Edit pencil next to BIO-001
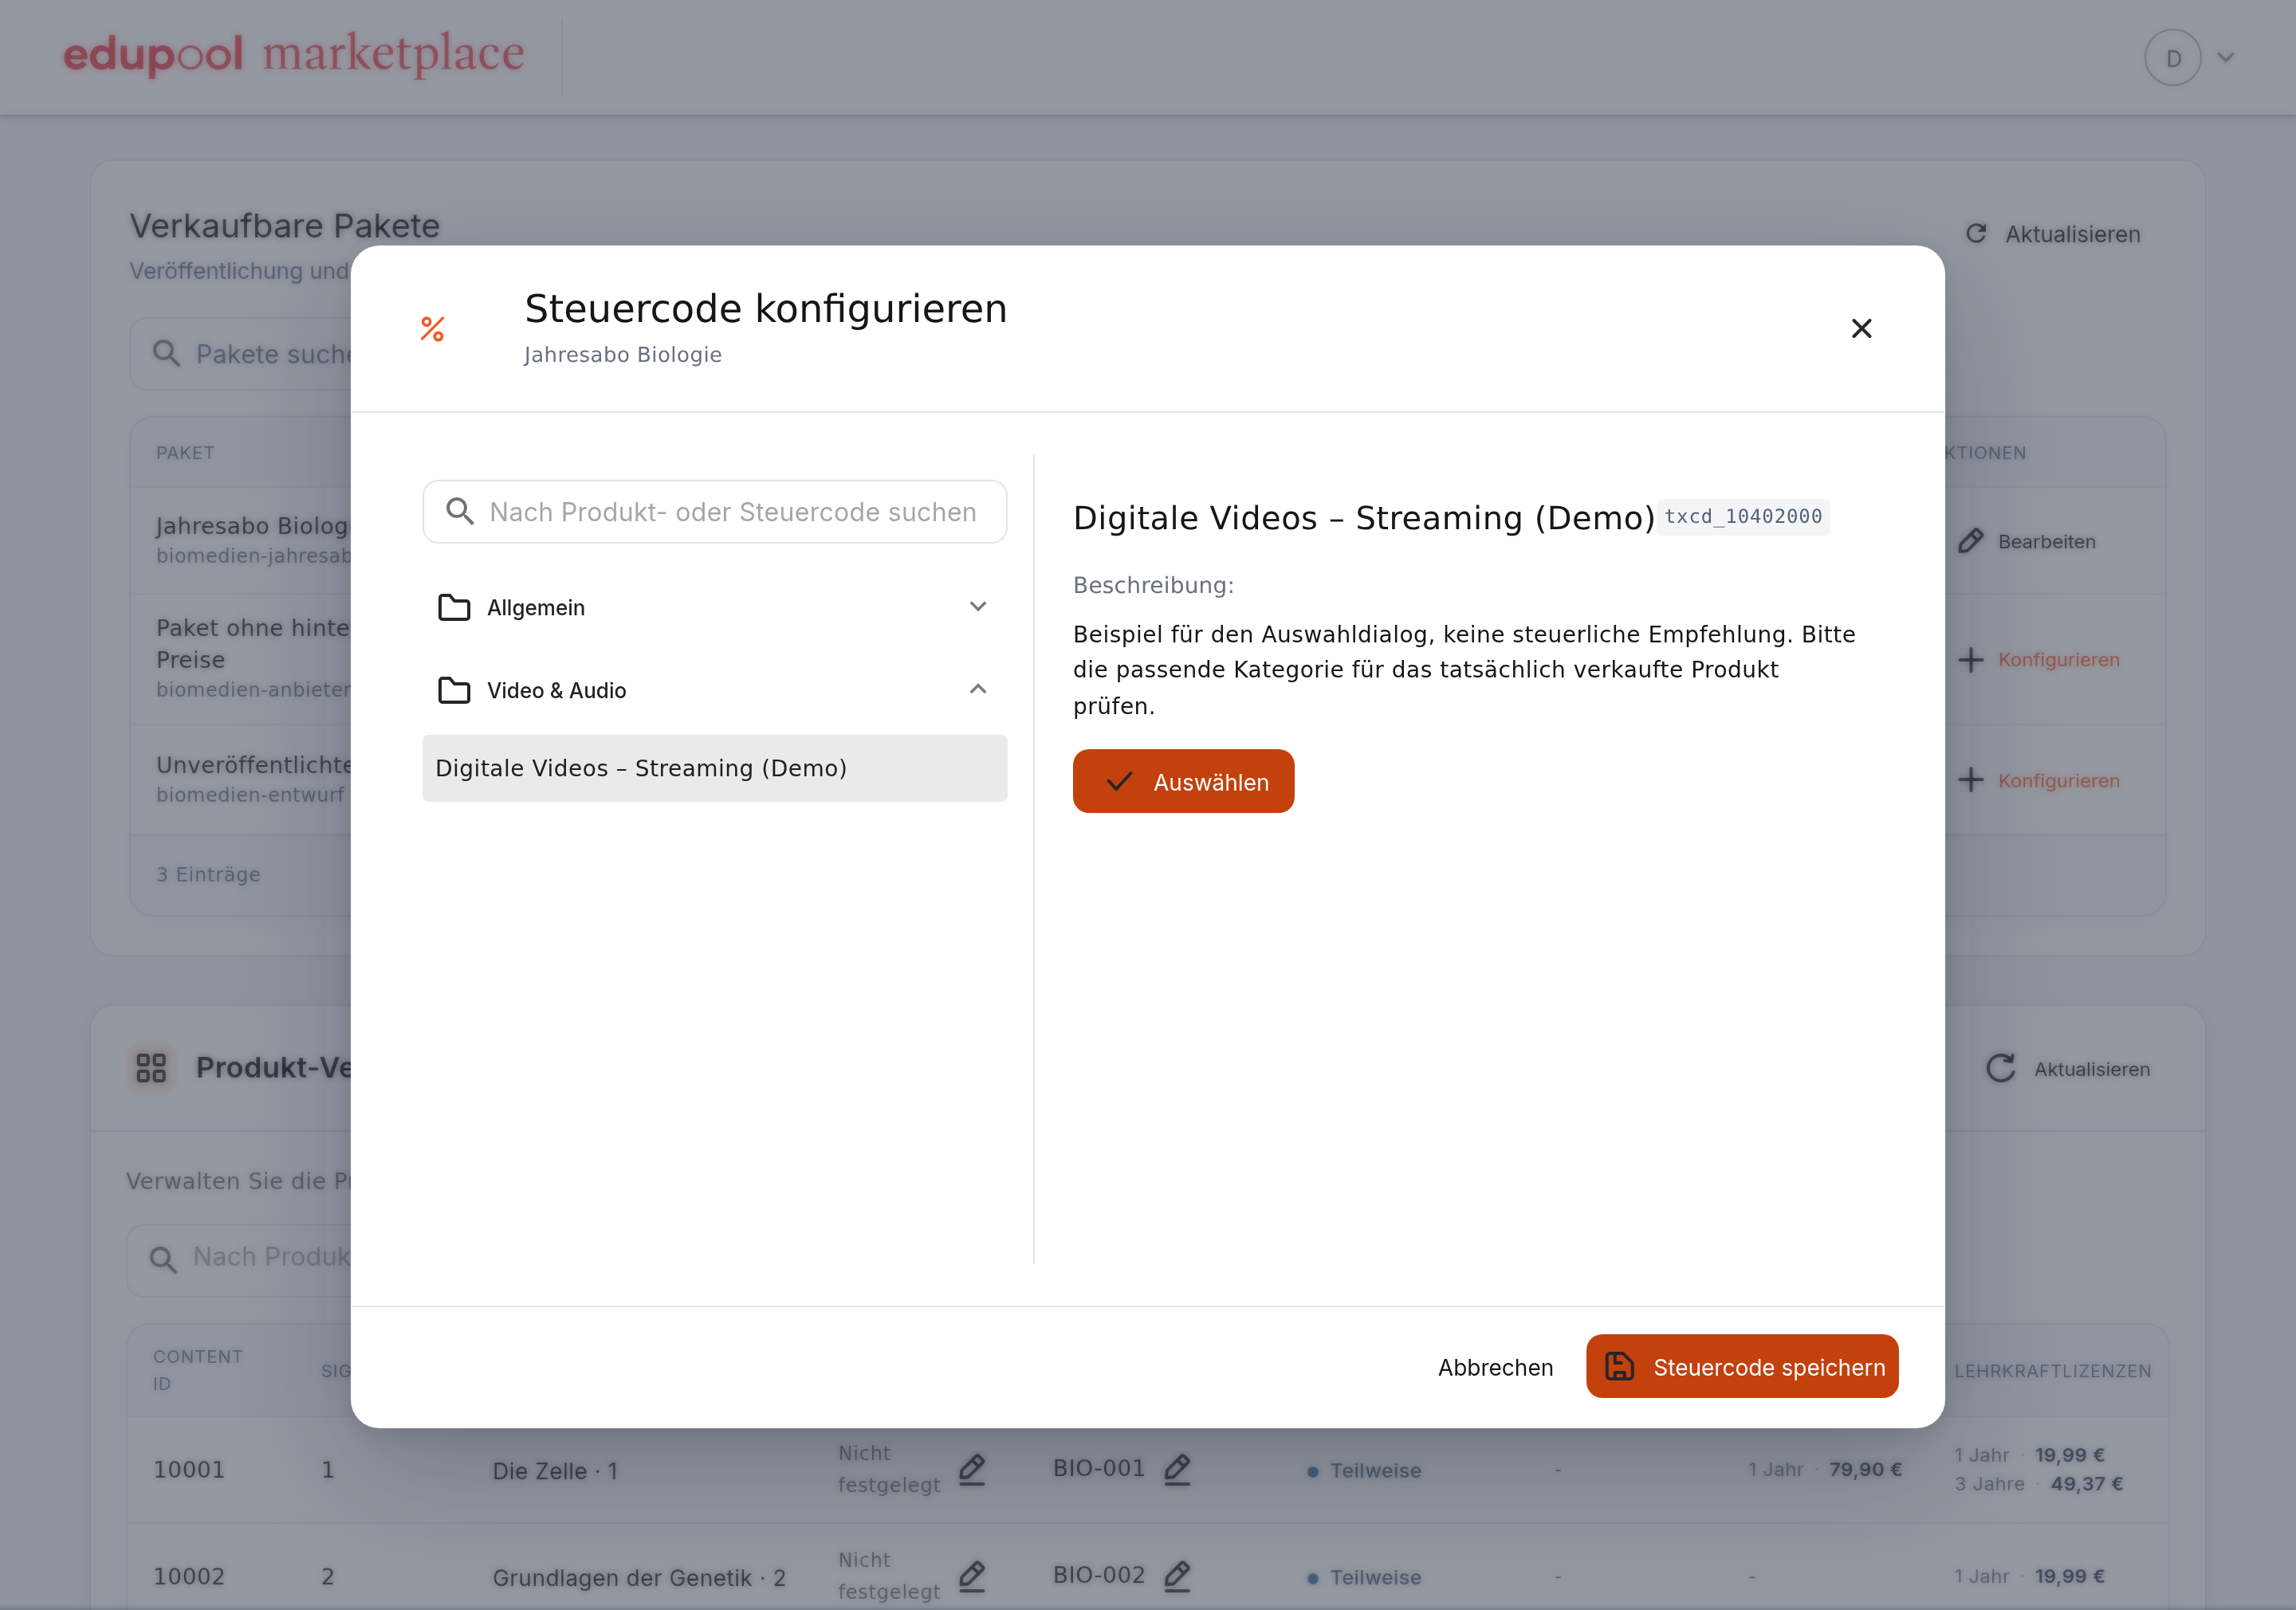2296x1610 pixels. pyautogui.click(x=1177, y=1469)
